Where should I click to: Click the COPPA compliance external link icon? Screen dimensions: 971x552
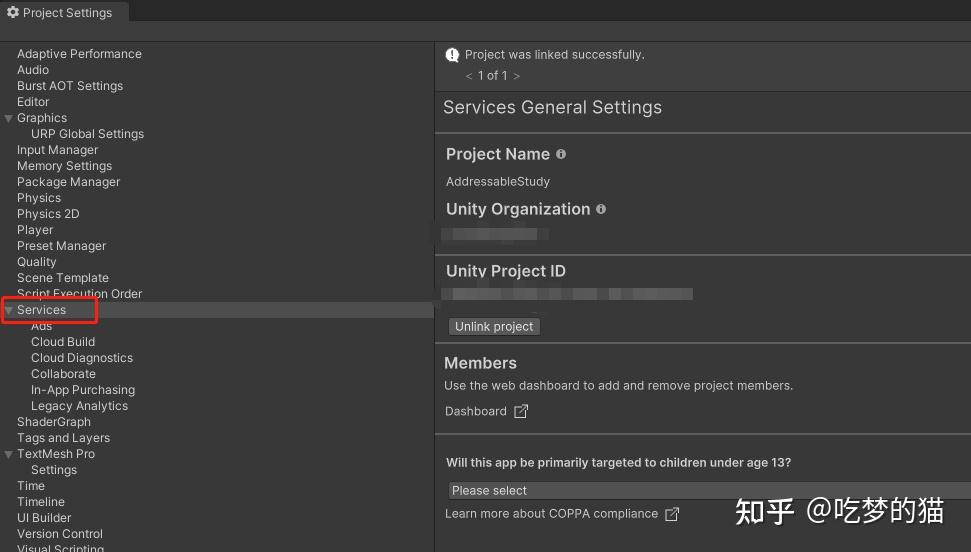point(672,514)
